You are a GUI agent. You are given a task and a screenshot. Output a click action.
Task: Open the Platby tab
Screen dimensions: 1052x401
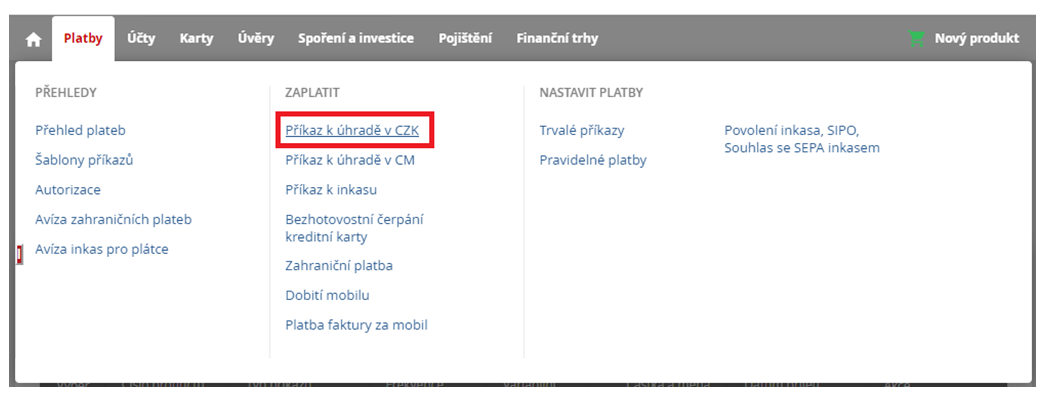click(83, 38)
